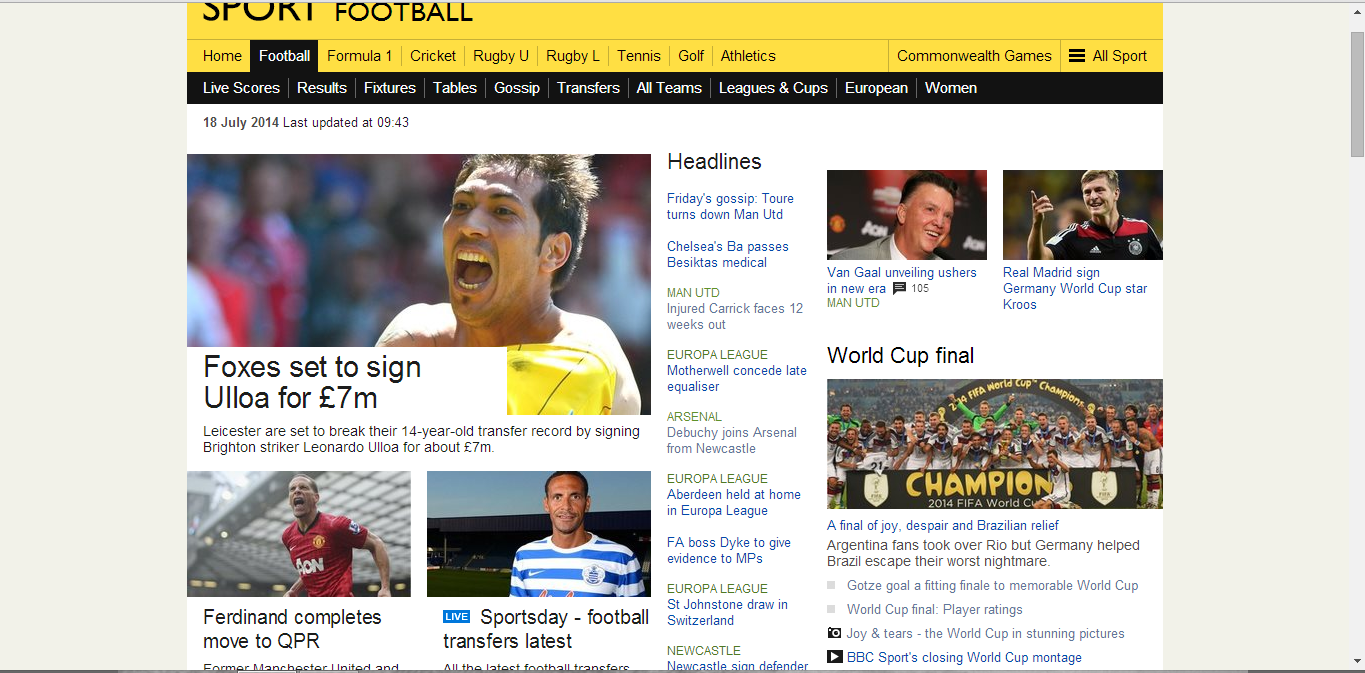Image resolution: width=1365 pixels, height=673 pixels.
Task: Click the 'Headlines' section heading
Action: coord(714,162)
